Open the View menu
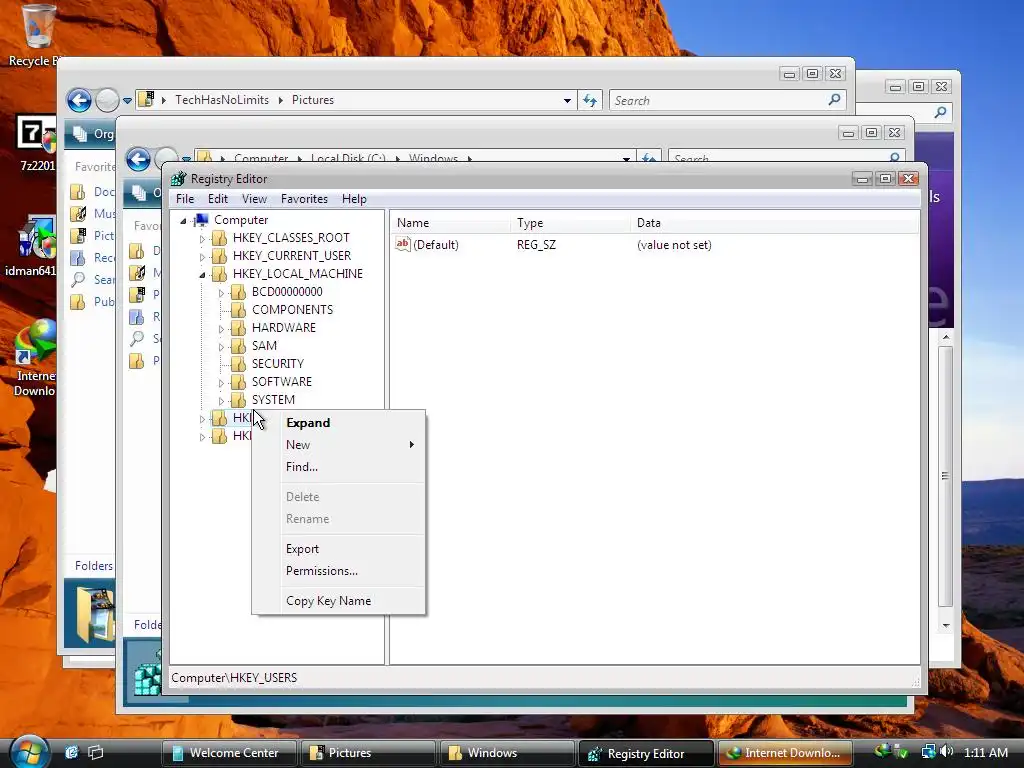1024x768 pixels. [254, 199]
